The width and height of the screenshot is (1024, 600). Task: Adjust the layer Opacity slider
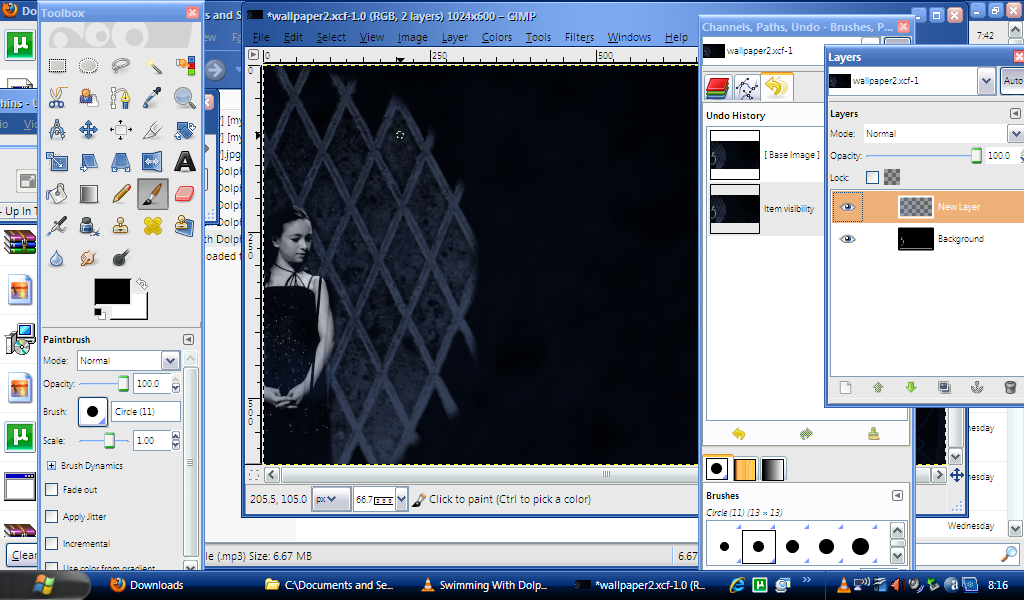point(923,156)
